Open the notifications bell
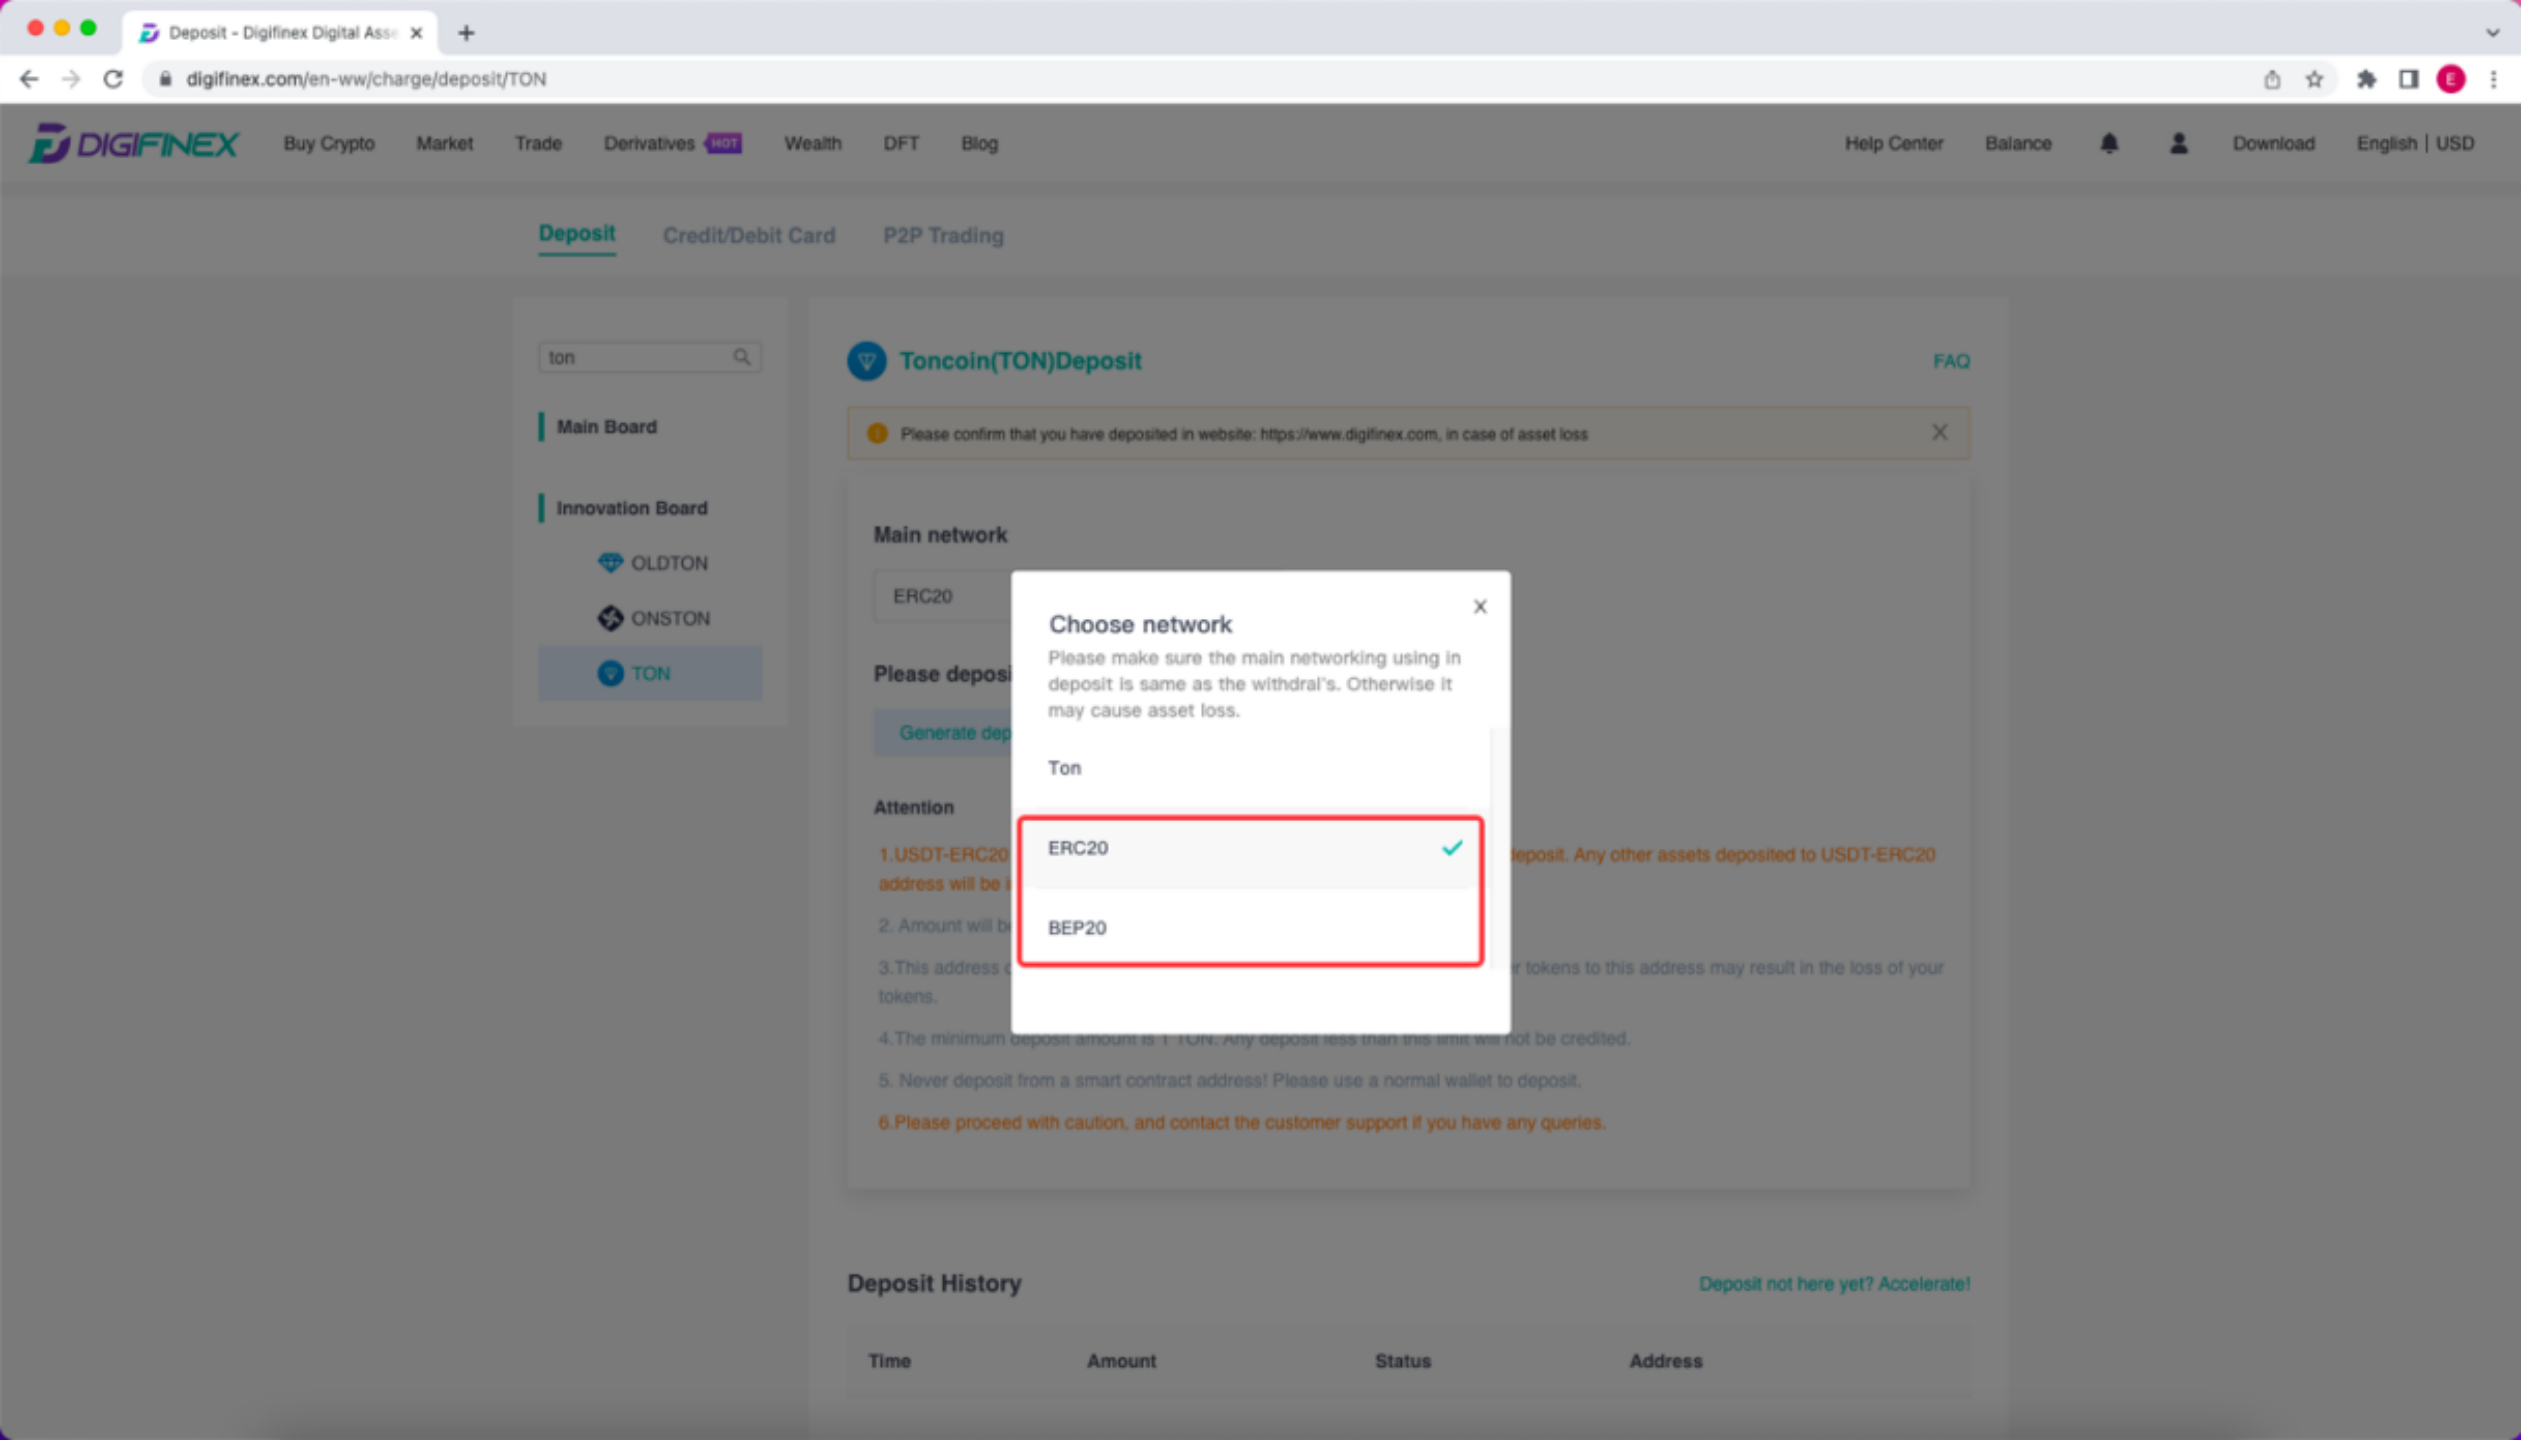The width and height of the screenshot is (2521, 1440). pos(2109,143)
